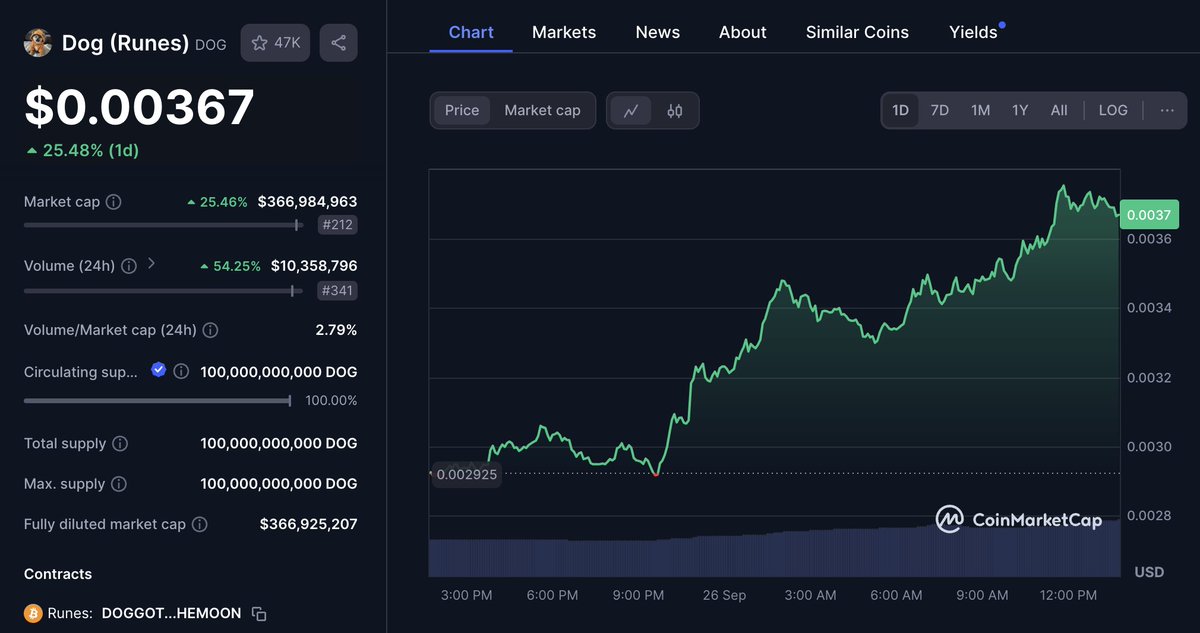1200x633 pixels.
Task: Click the 0.002925 low price label
Action: tap(466, 474)
